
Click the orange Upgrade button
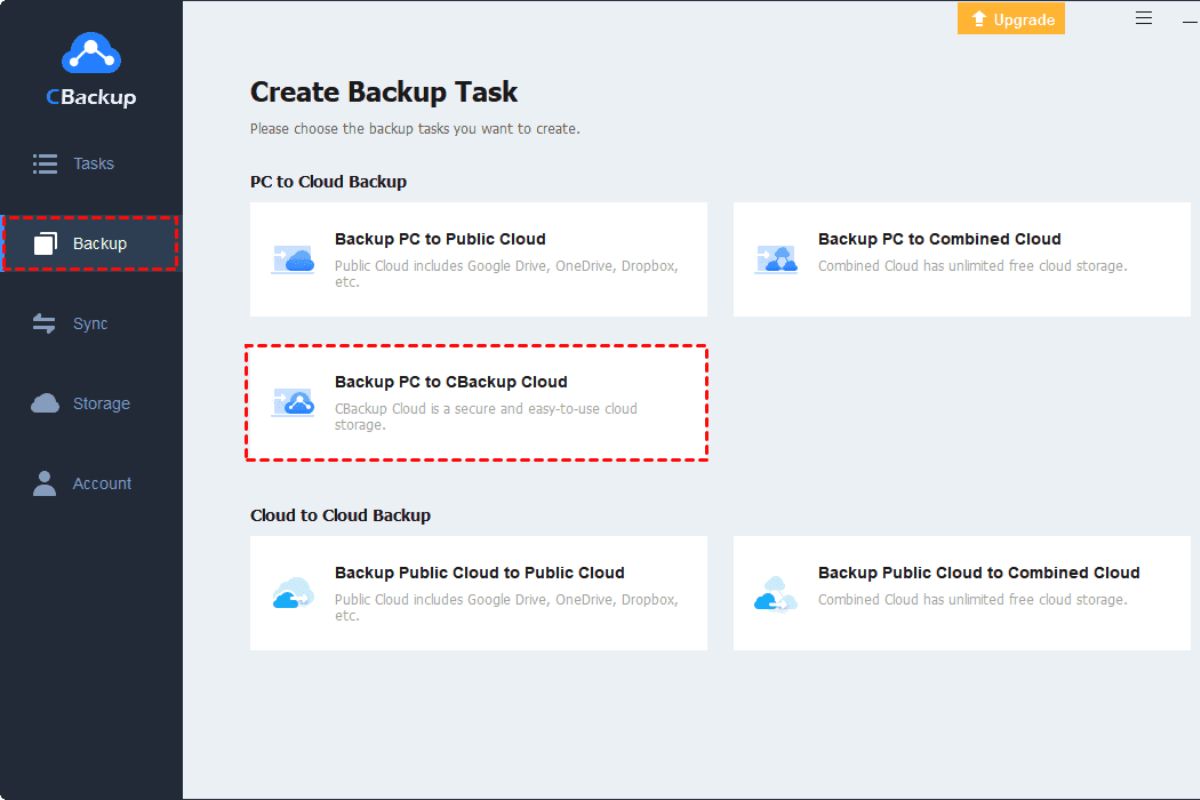(x=1011, y=19)
